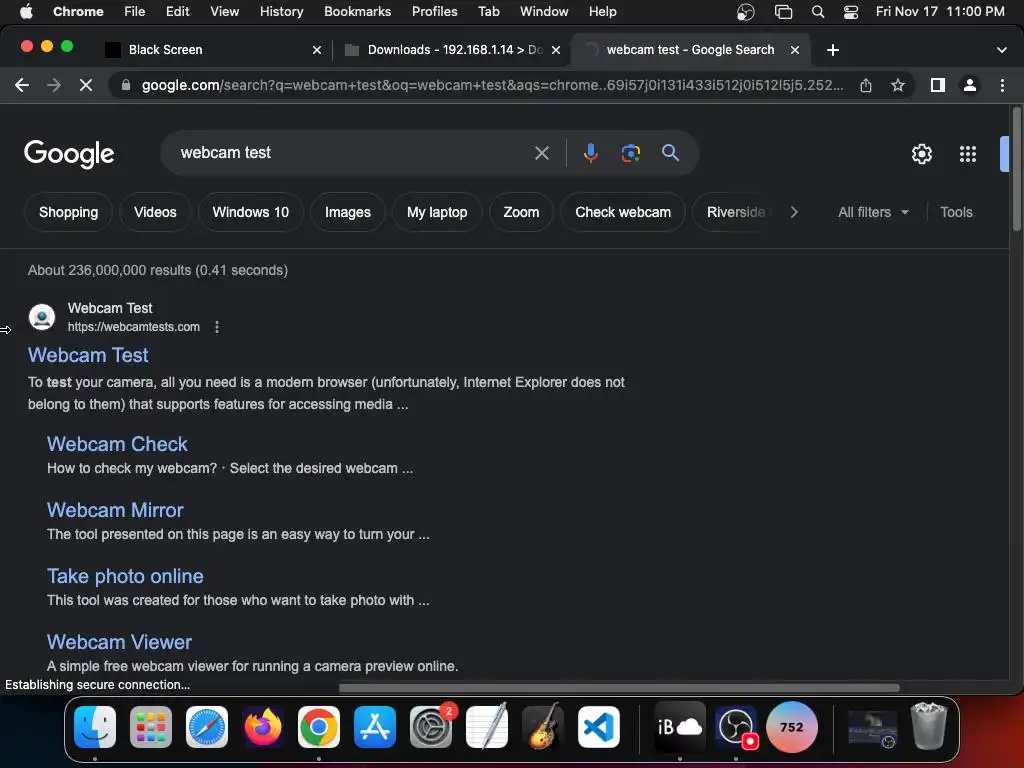Open Google quick settings gear
Viewport: 1024px width, 768px height.
point(921,154)
